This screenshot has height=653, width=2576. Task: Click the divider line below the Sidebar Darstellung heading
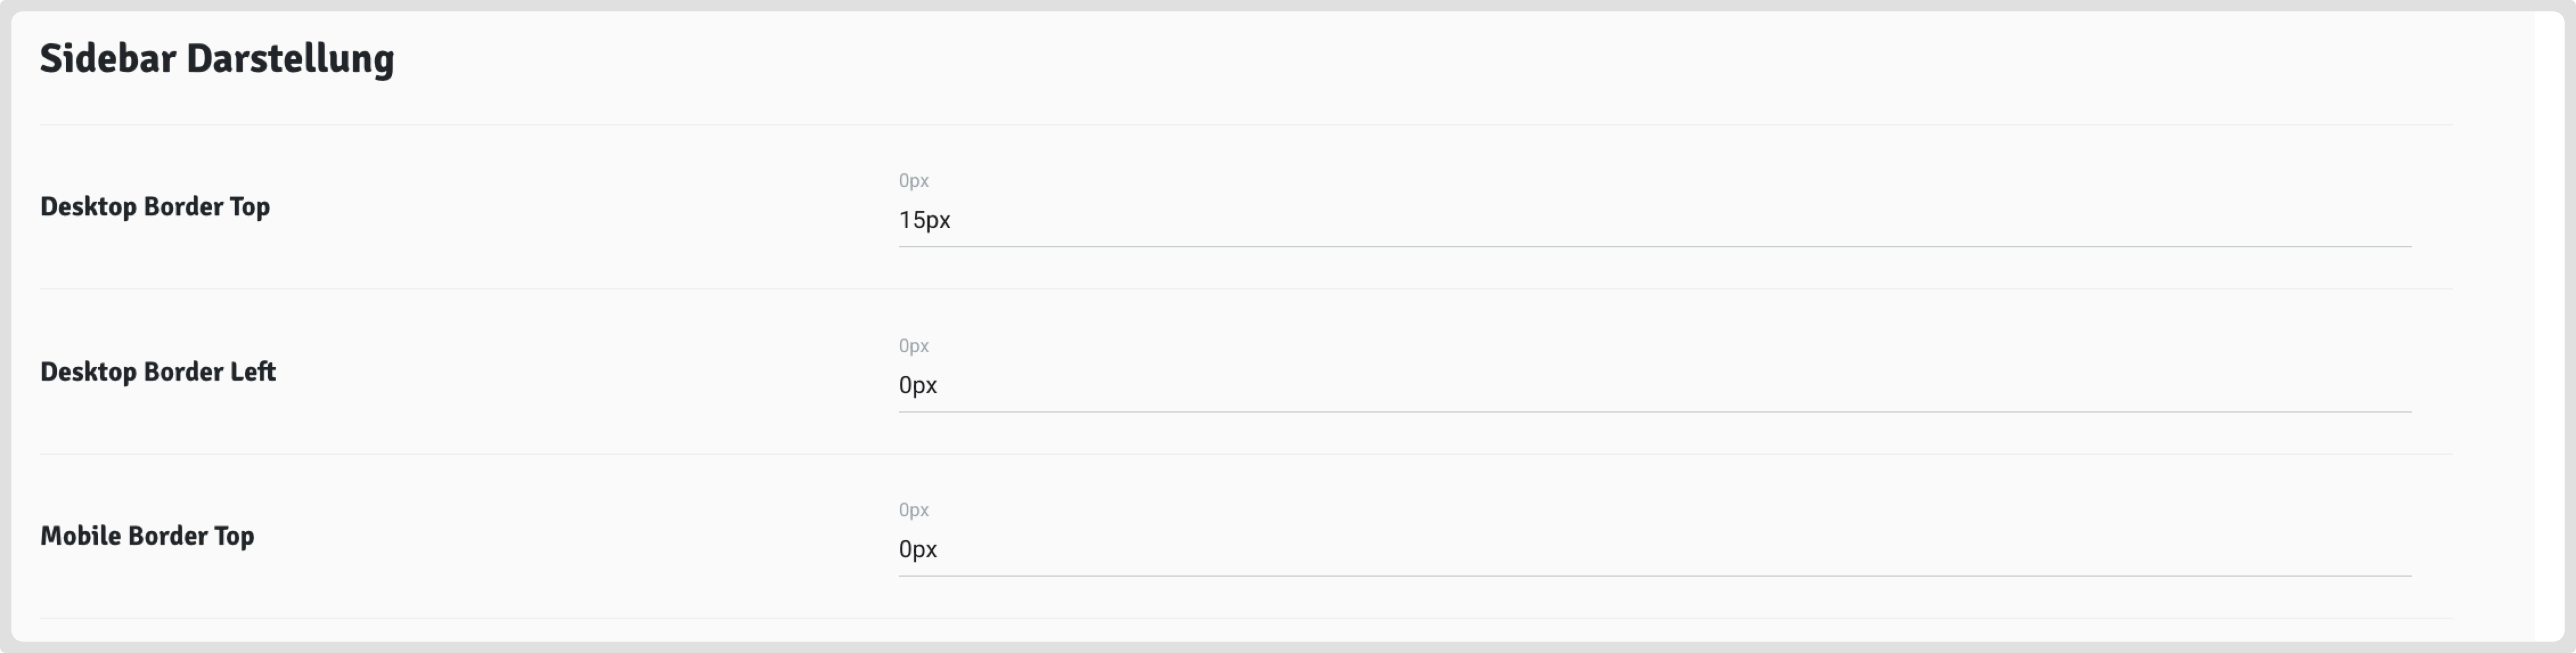[x=1245, y=125]
